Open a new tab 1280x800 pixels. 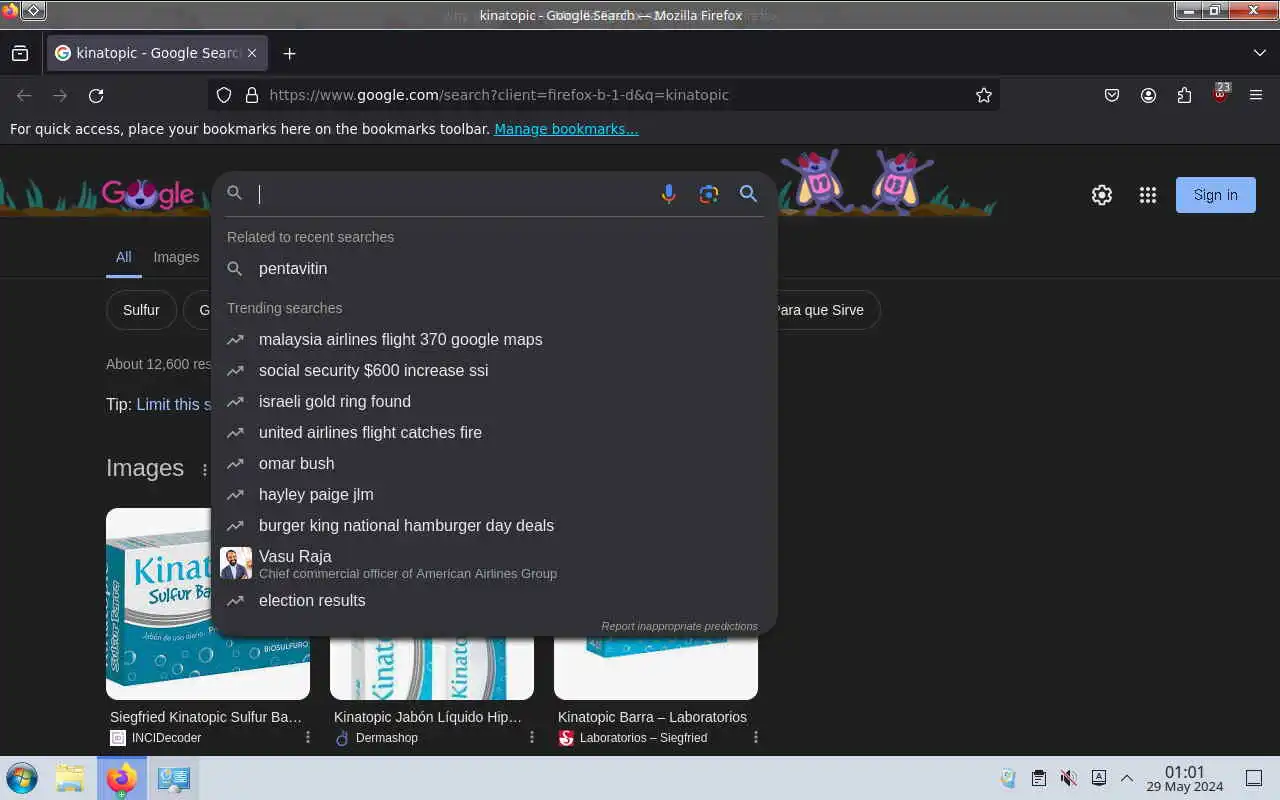point(289,53)
